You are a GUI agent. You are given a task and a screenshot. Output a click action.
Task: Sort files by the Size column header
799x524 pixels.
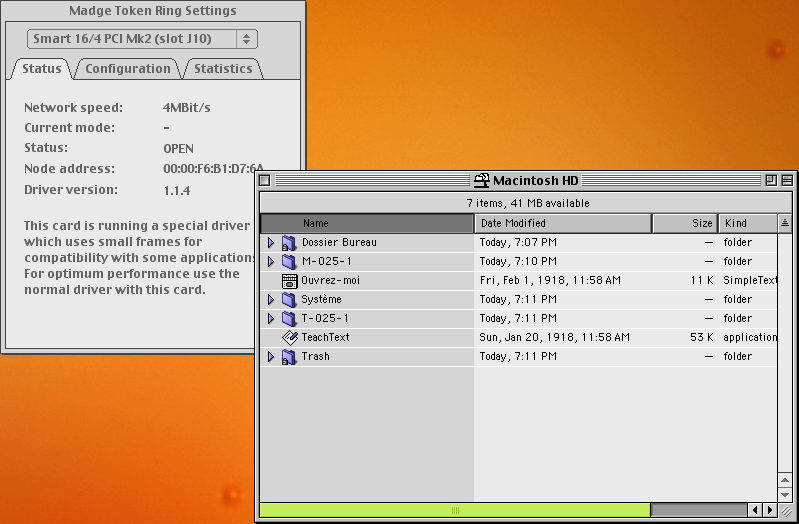pyautogui.click(x=685, y=224)
